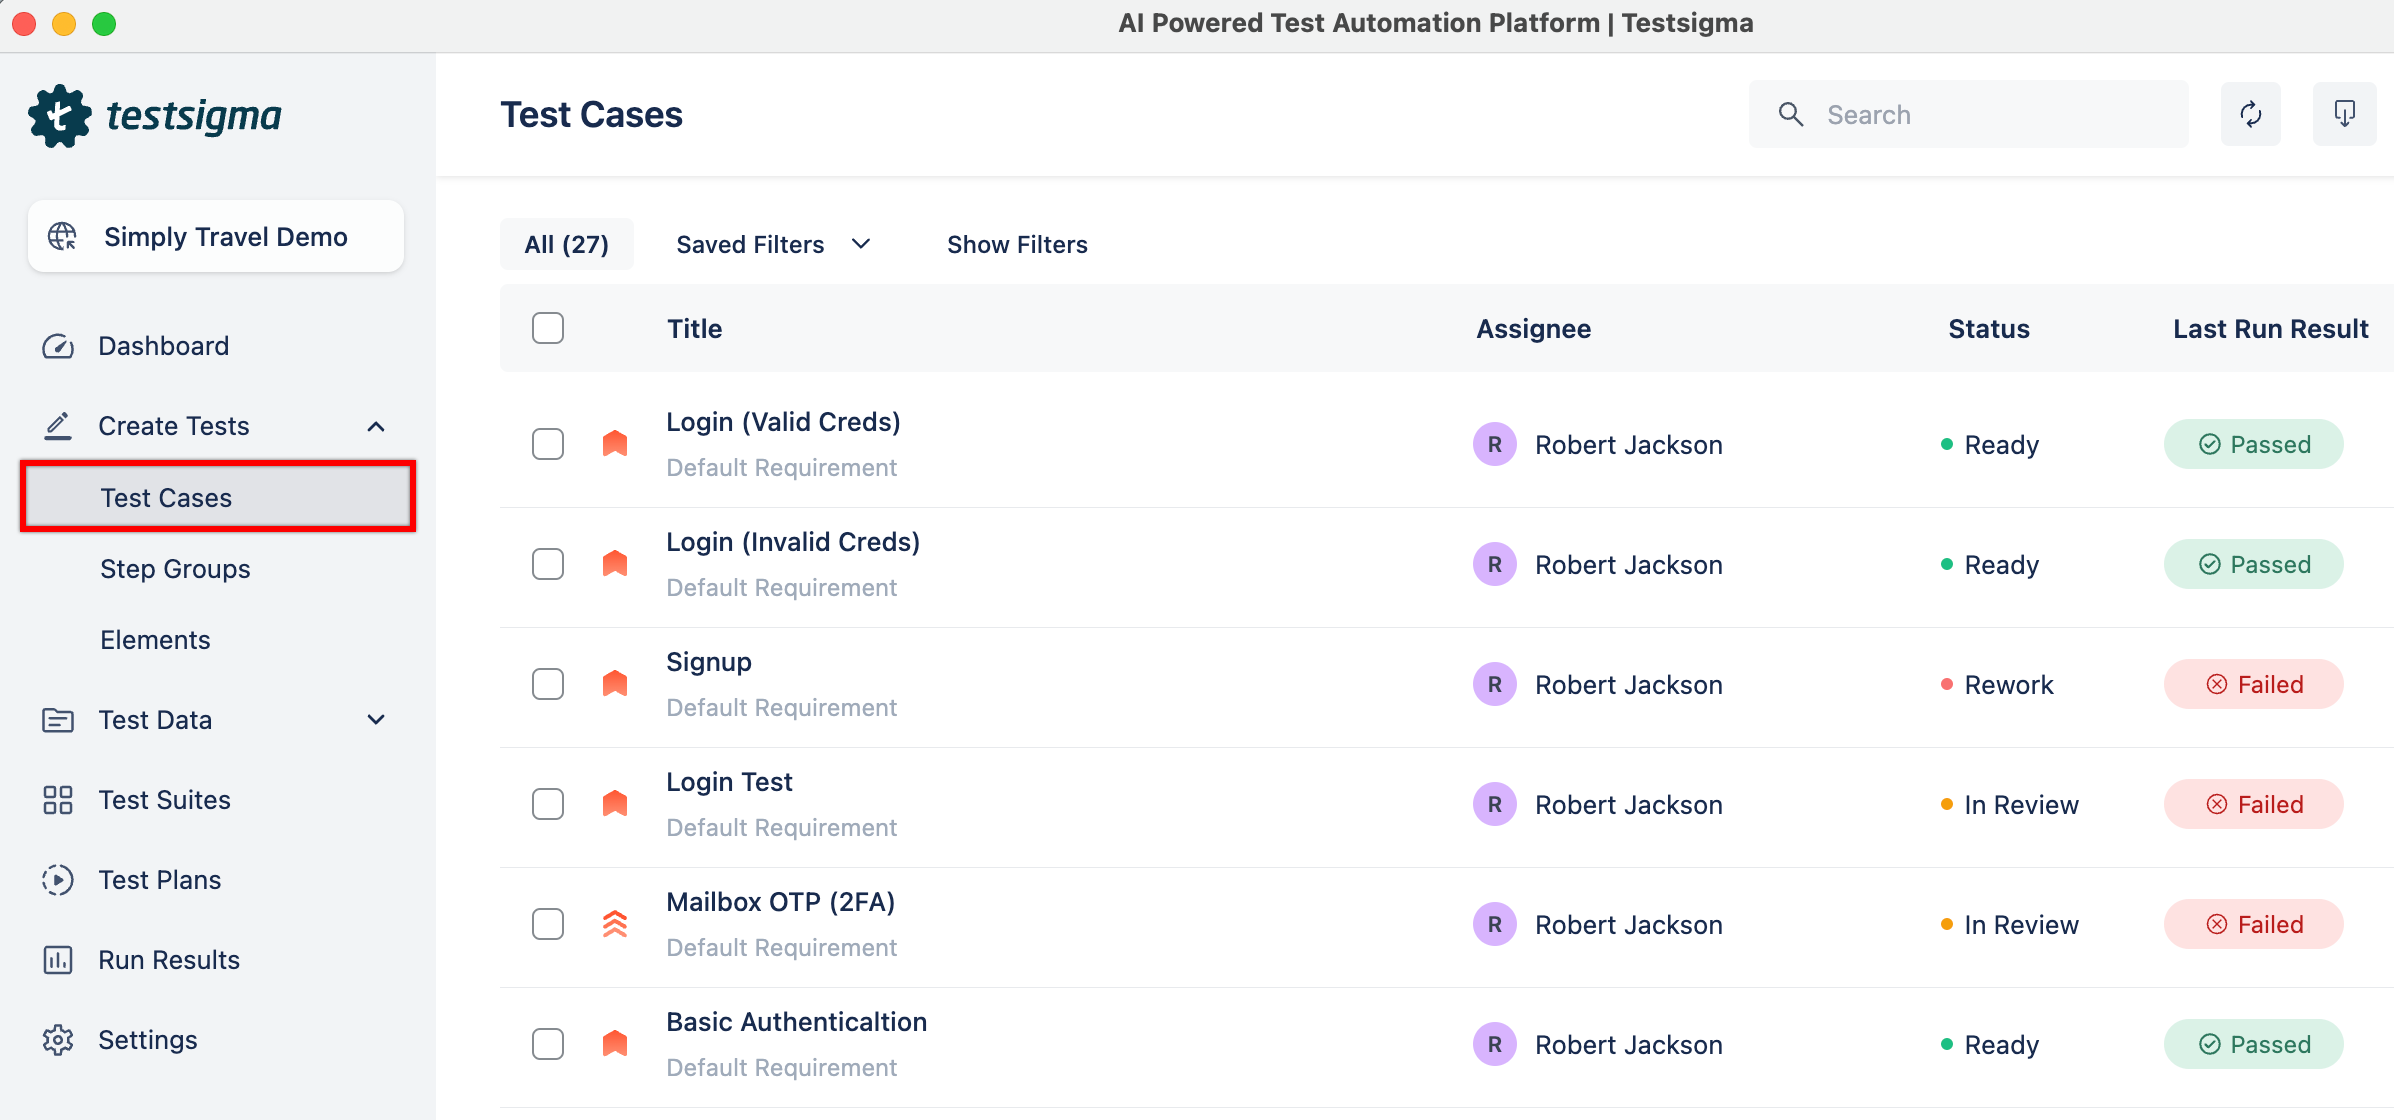Click the Assignee column header

pos(1533,329)
